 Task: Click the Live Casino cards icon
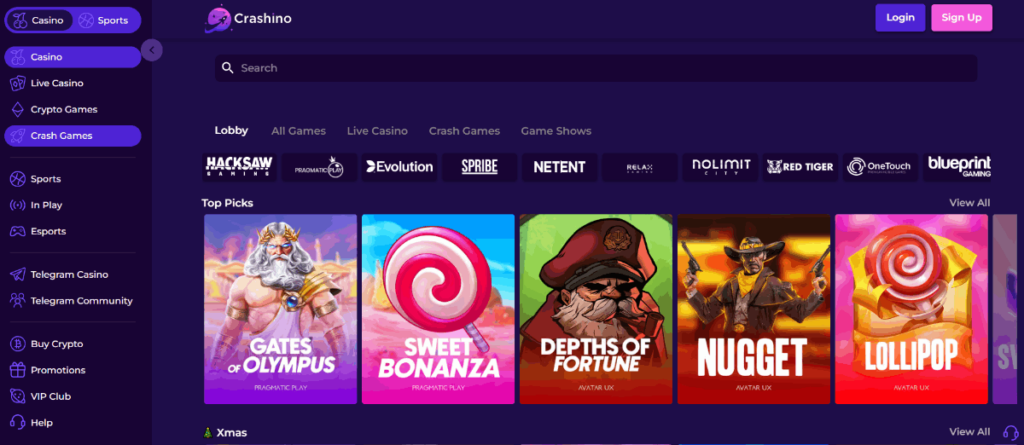coord(18,83)
